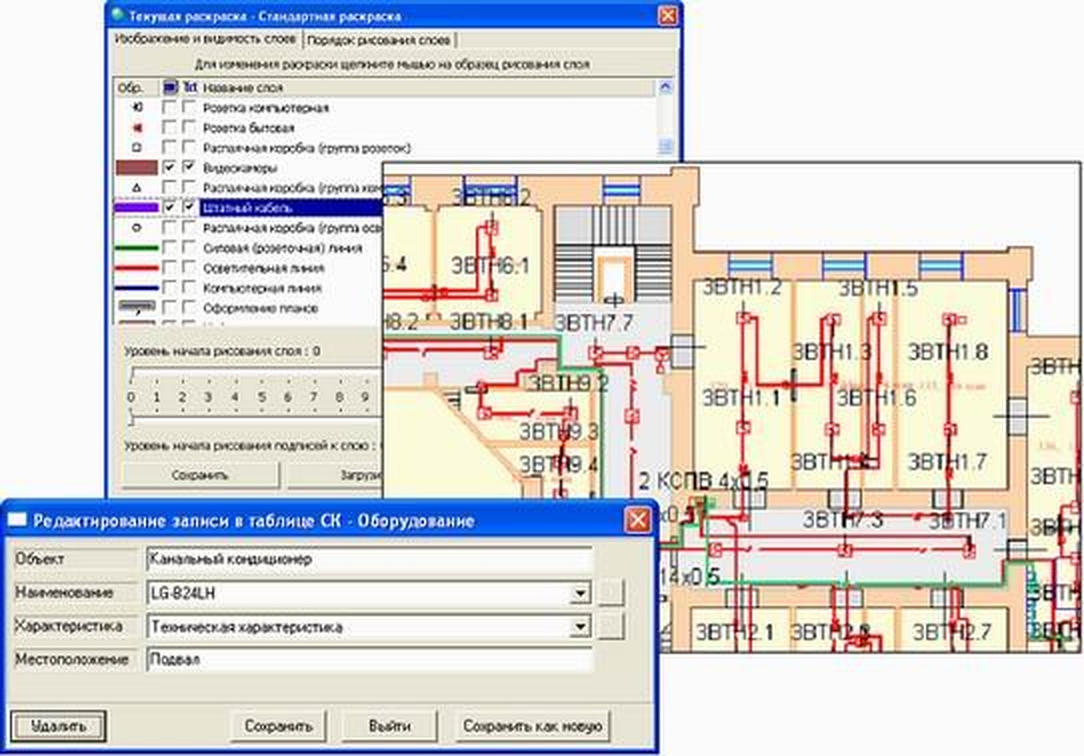The height and width of the screenshot is (756, 1084).
Task: Click the scroll-up arrow of layer list
Action: (665, 87)
